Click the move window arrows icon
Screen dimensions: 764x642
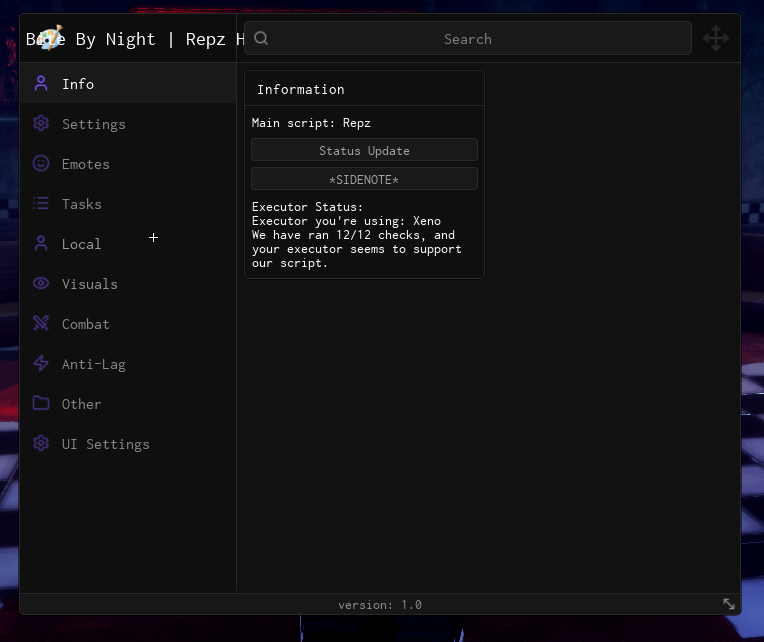click(716, 38)
